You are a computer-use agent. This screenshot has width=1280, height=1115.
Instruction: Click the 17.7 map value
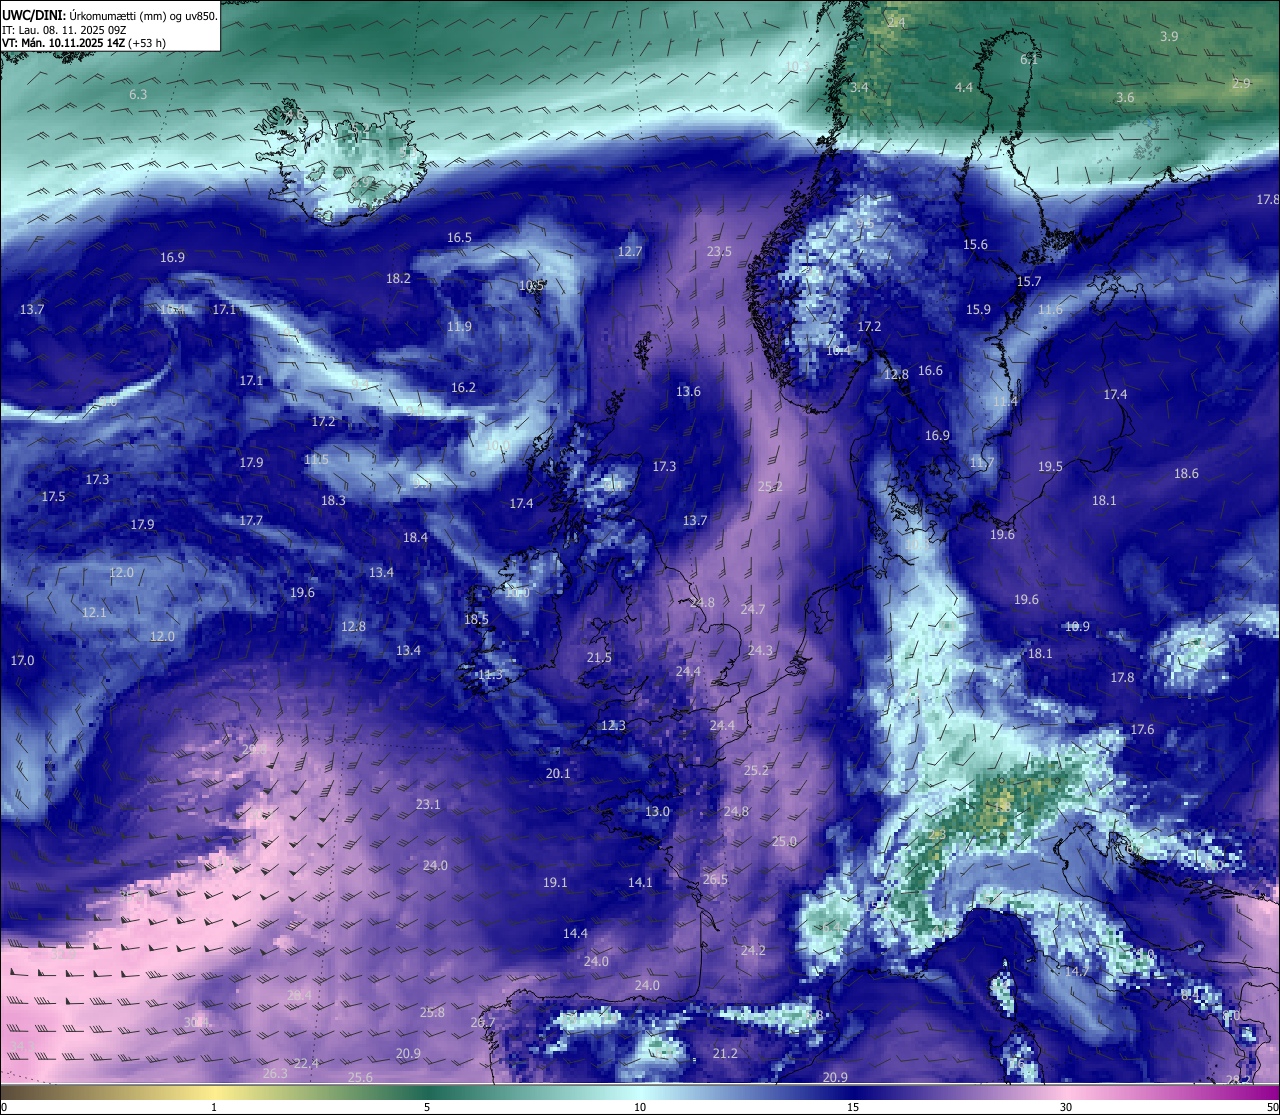click(250, 520)
